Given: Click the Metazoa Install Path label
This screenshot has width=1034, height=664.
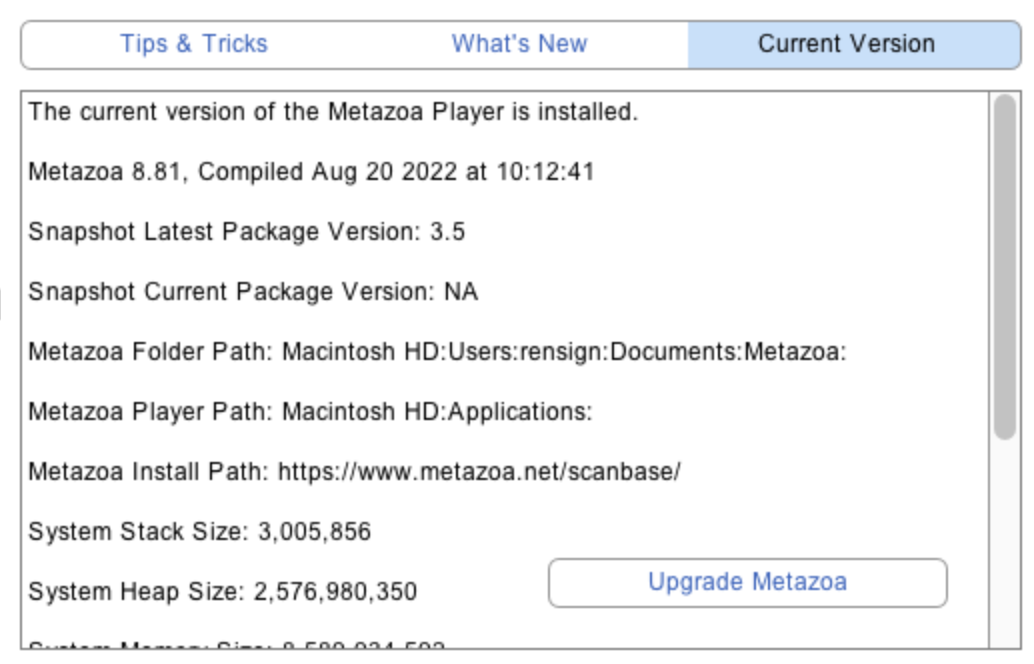Looking at the screenshot, I should pos(148,472).
